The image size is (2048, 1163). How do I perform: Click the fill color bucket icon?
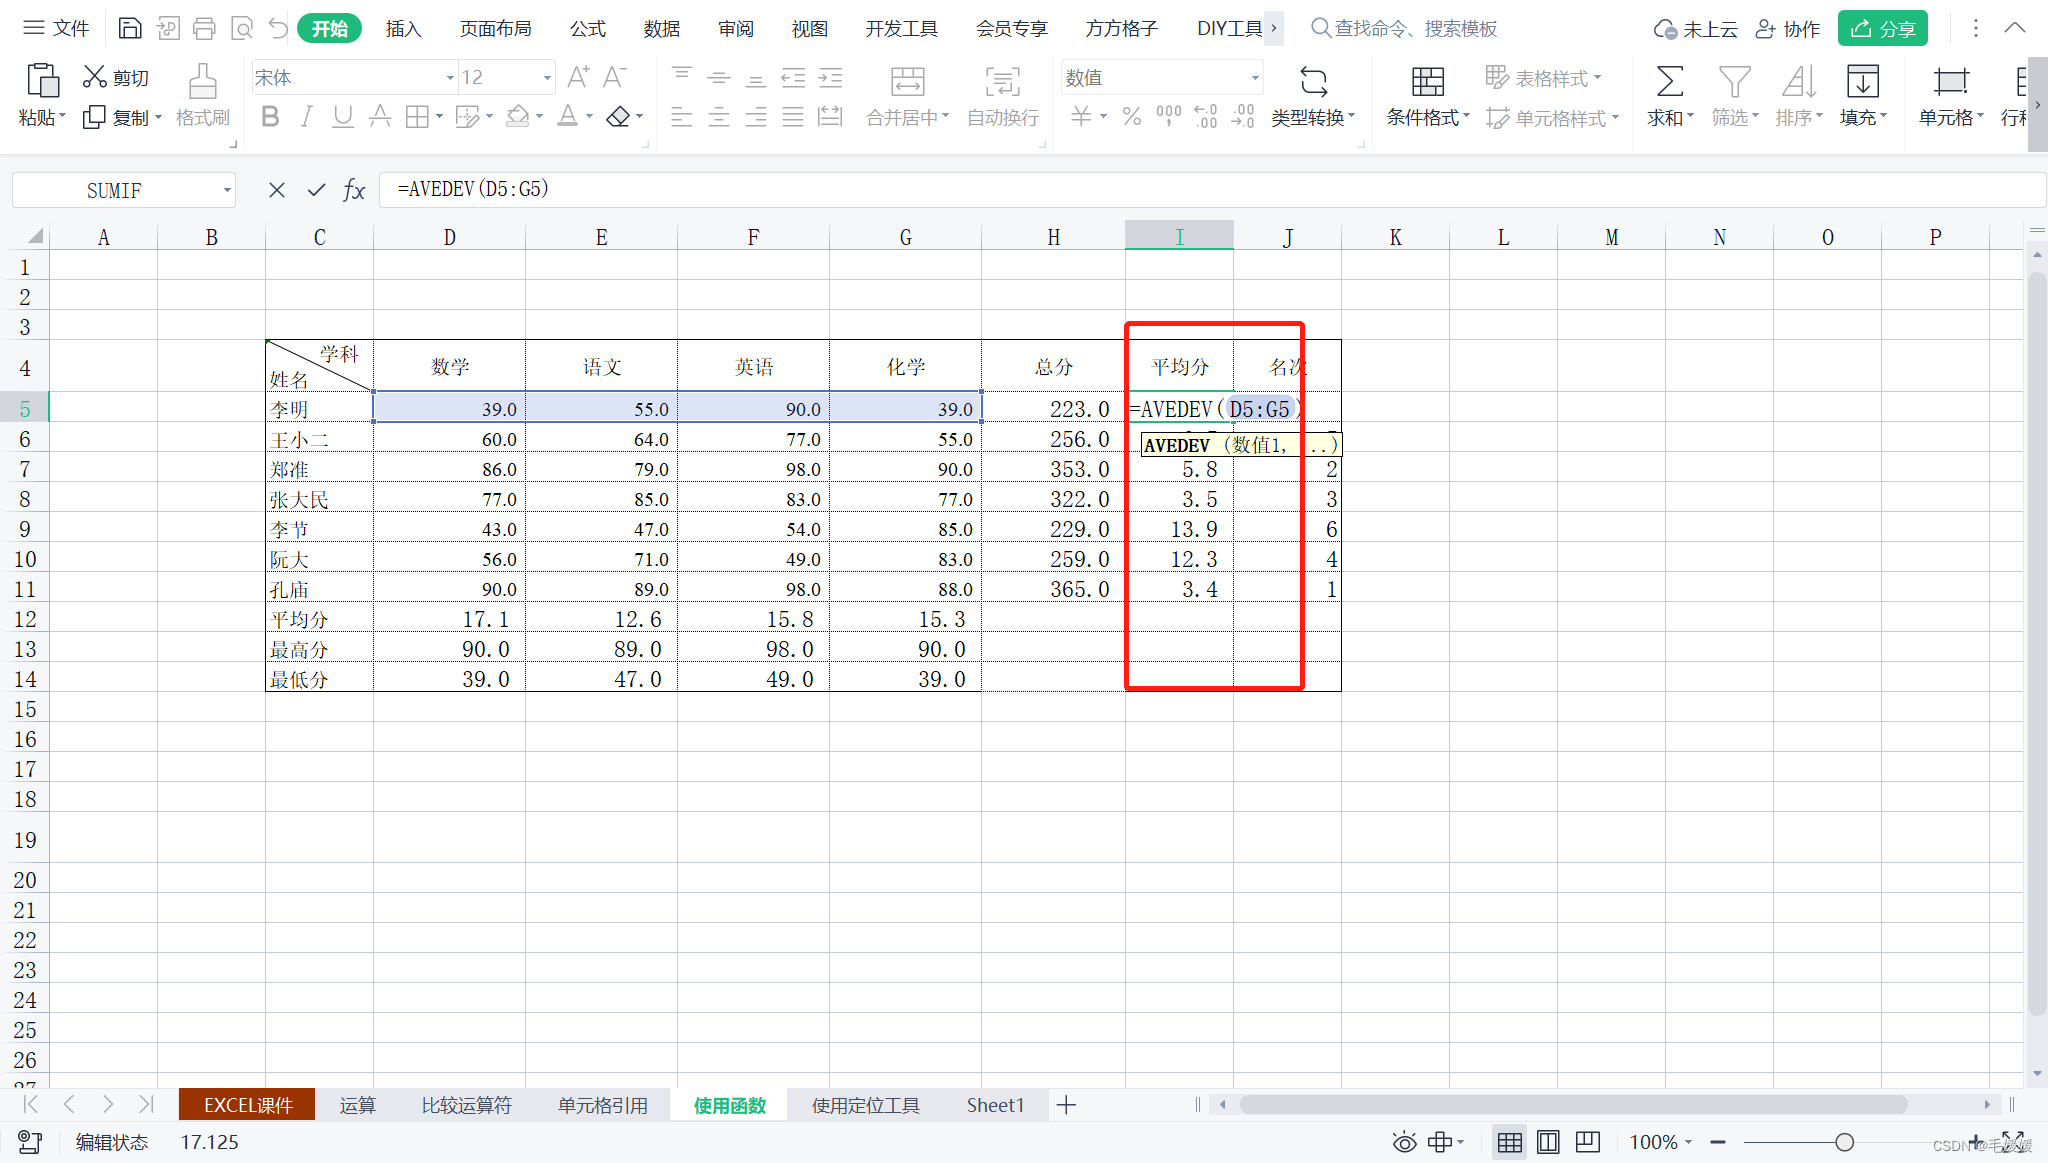click(x=517, y=117)
